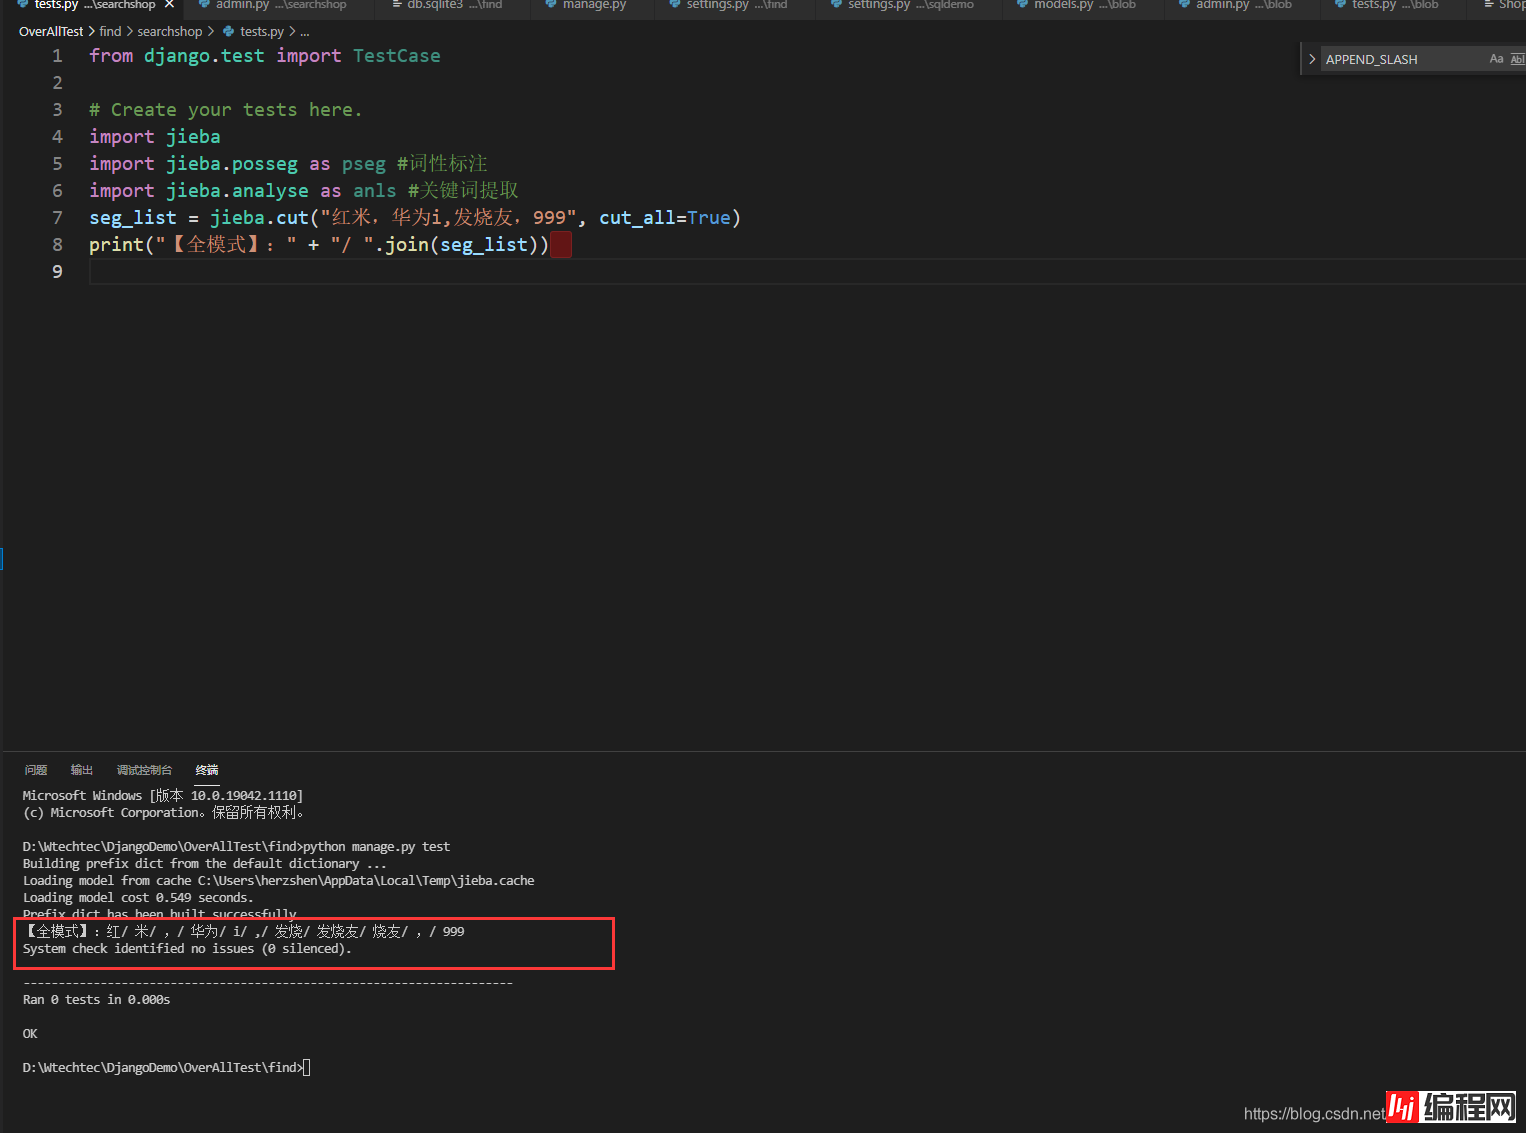Image resolution: width=1526 pixels, height=1133 pixels.
Task: Open the 调试控制台 debug console tab
Action: pos(144,770)
